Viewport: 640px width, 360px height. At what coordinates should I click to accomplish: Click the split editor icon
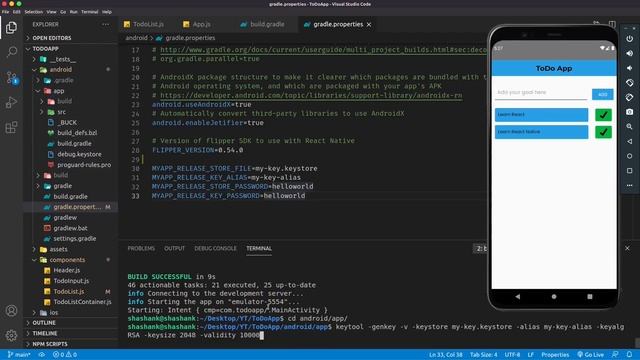pyautogui.click(x=612, y=24)
